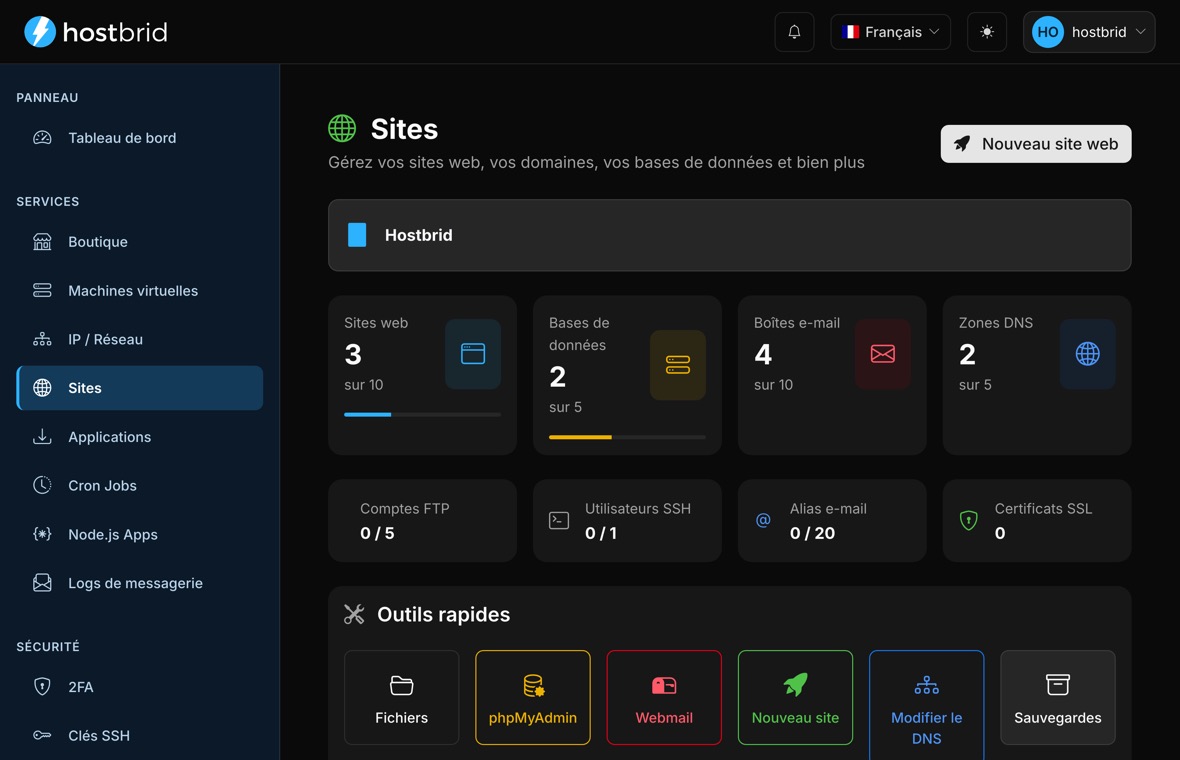Open Boutique in sidebar
This screenshot has height=760, width=1180.
[140, 242]
